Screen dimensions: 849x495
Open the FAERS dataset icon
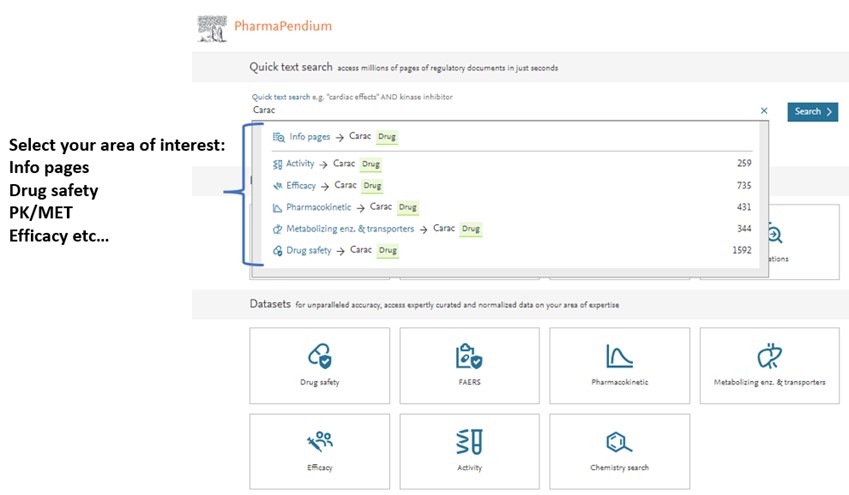469,356
